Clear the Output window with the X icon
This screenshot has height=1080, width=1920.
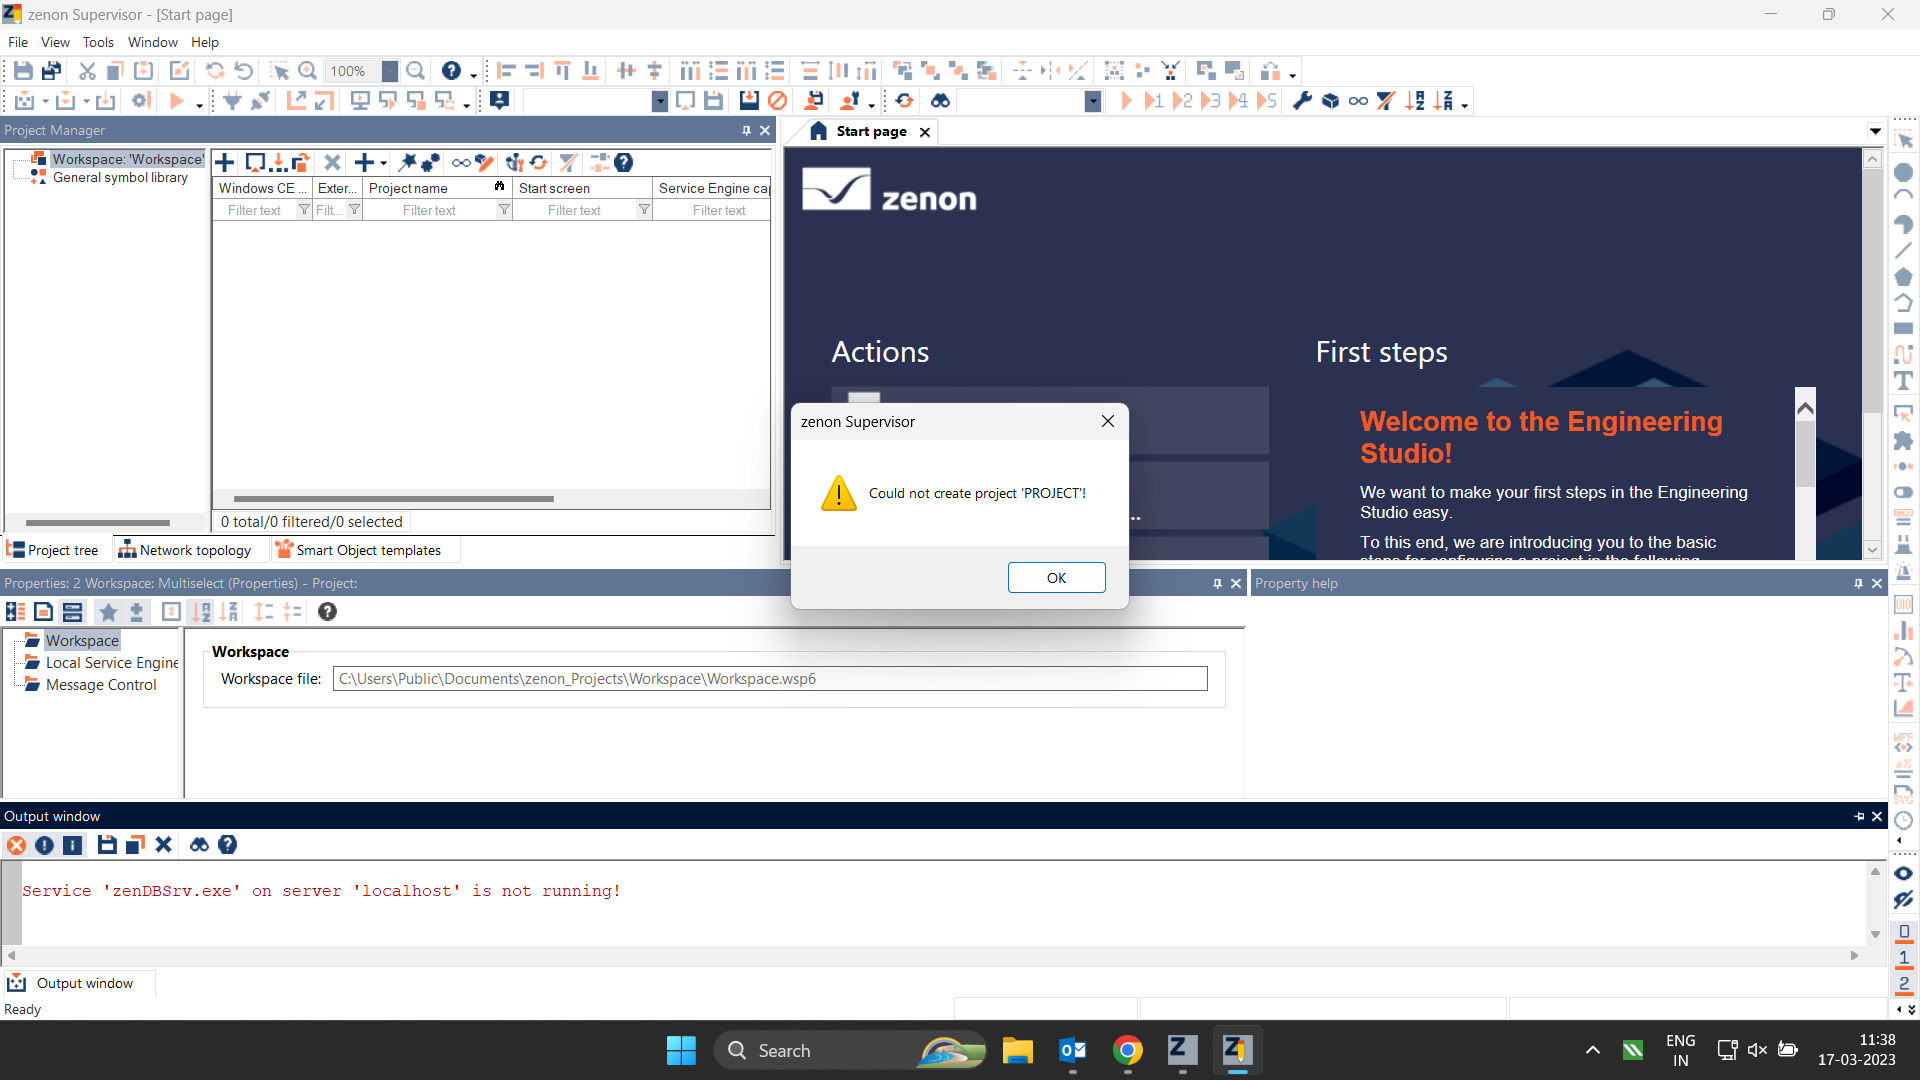point(163,845)
